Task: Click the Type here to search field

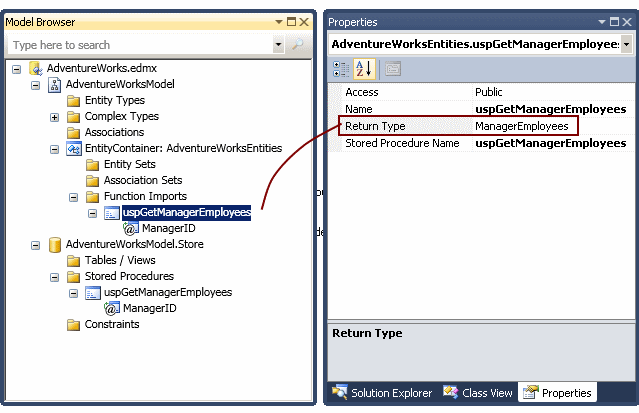Action: pyautogui.click(x=140, y=45)
